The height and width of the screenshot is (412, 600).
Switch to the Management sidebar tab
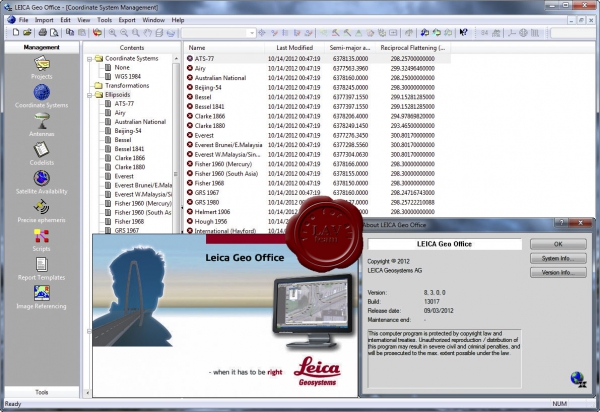click(x=41, y=47)
